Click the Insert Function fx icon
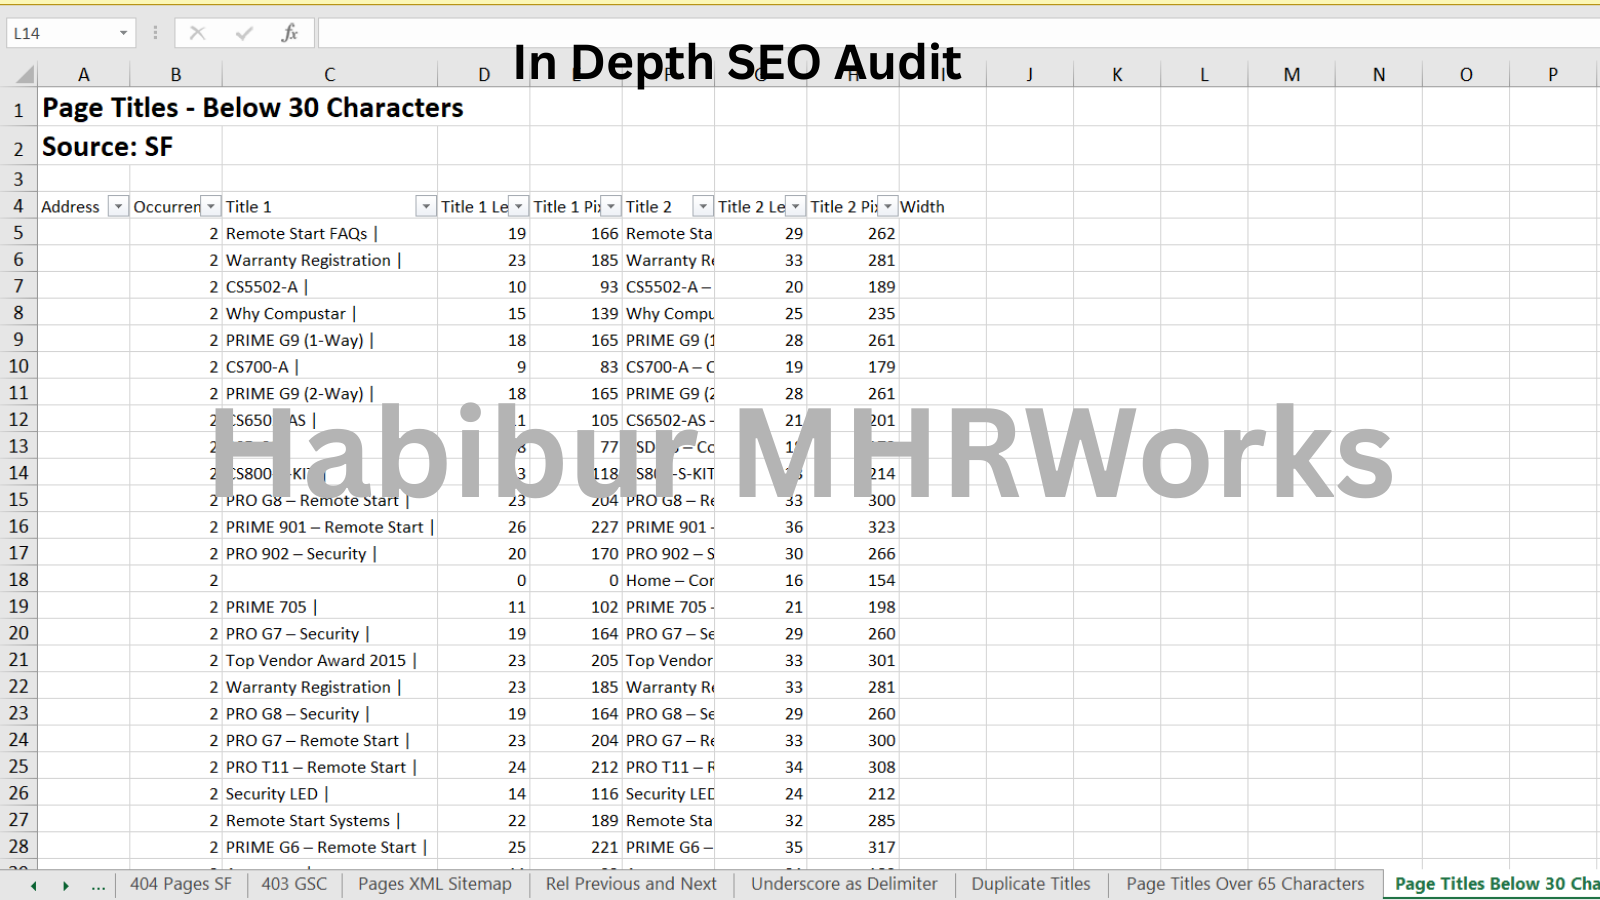Viewport: 1600px width, 900px height. coord(289,33)
